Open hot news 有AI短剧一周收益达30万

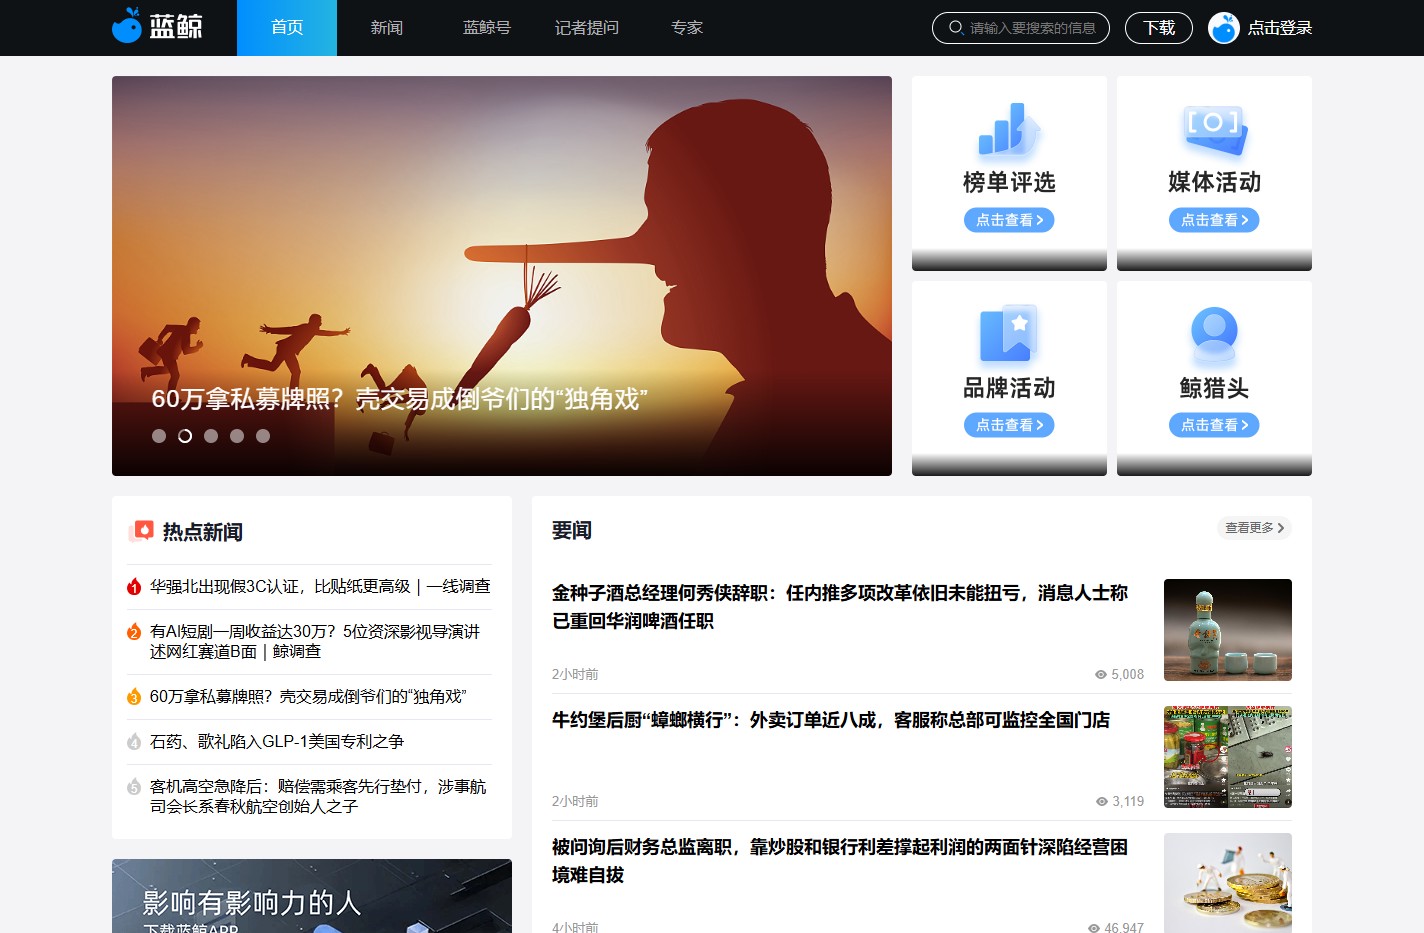pos(315,642)
